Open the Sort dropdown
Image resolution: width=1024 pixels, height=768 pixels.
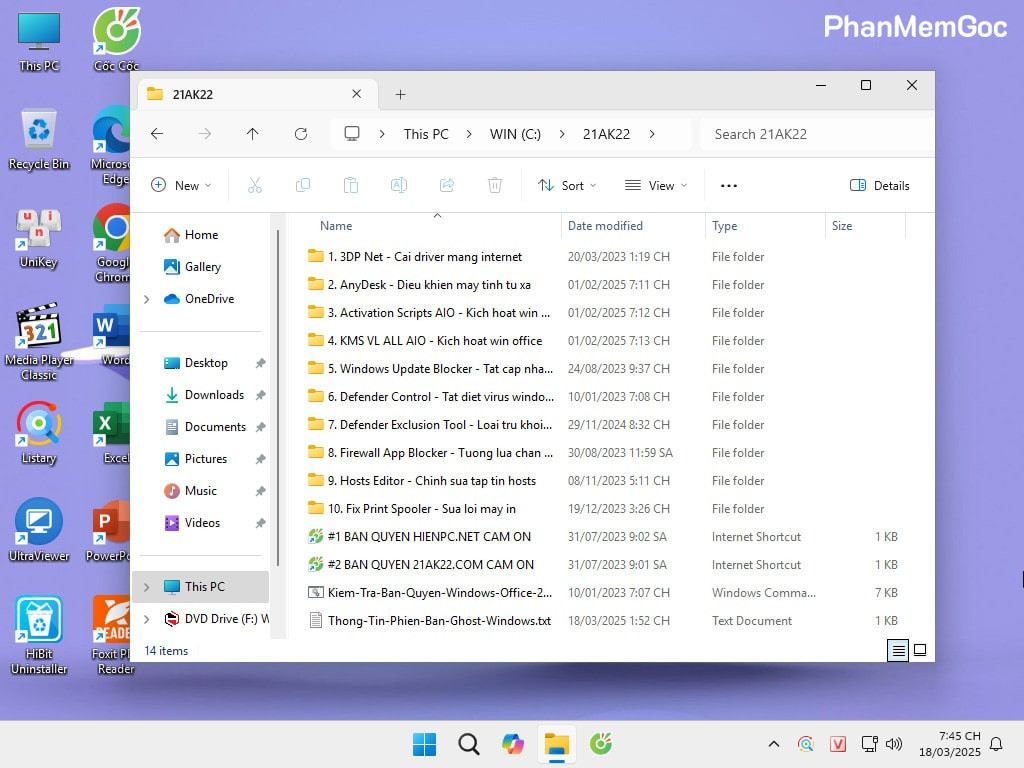click(x=567, y=185)
